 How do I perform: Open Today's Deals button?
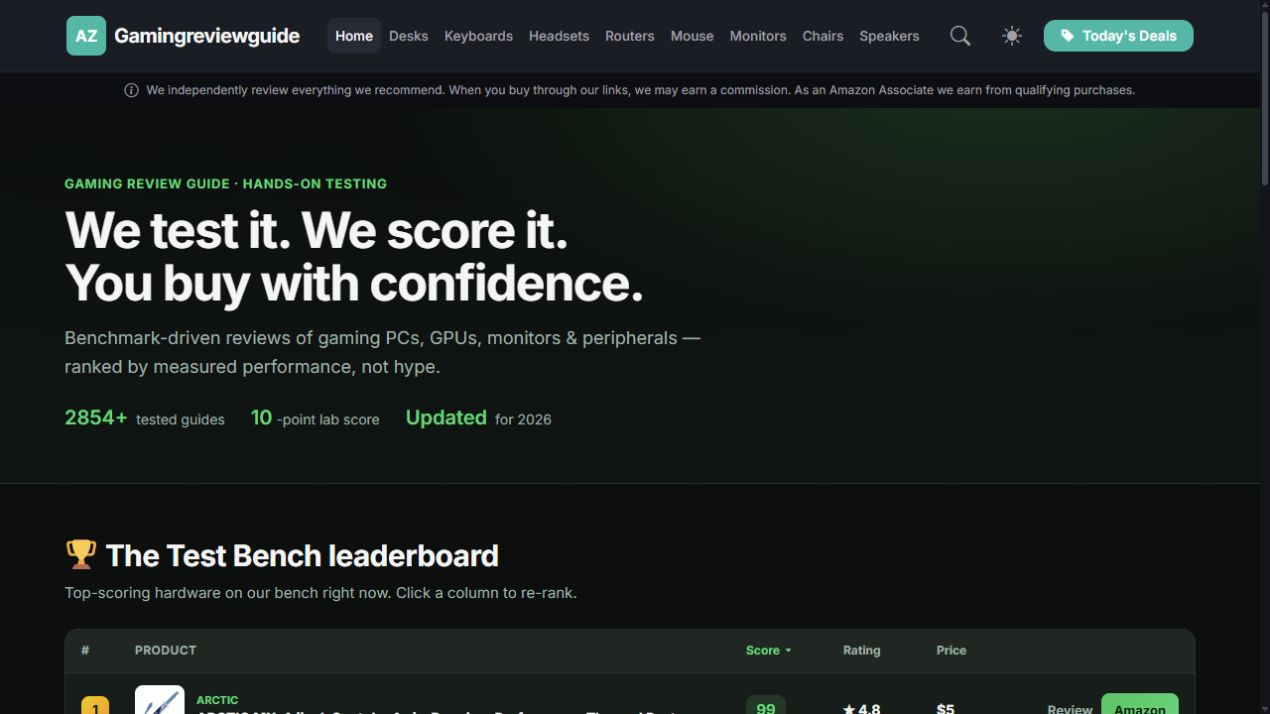click(1118, 36)
